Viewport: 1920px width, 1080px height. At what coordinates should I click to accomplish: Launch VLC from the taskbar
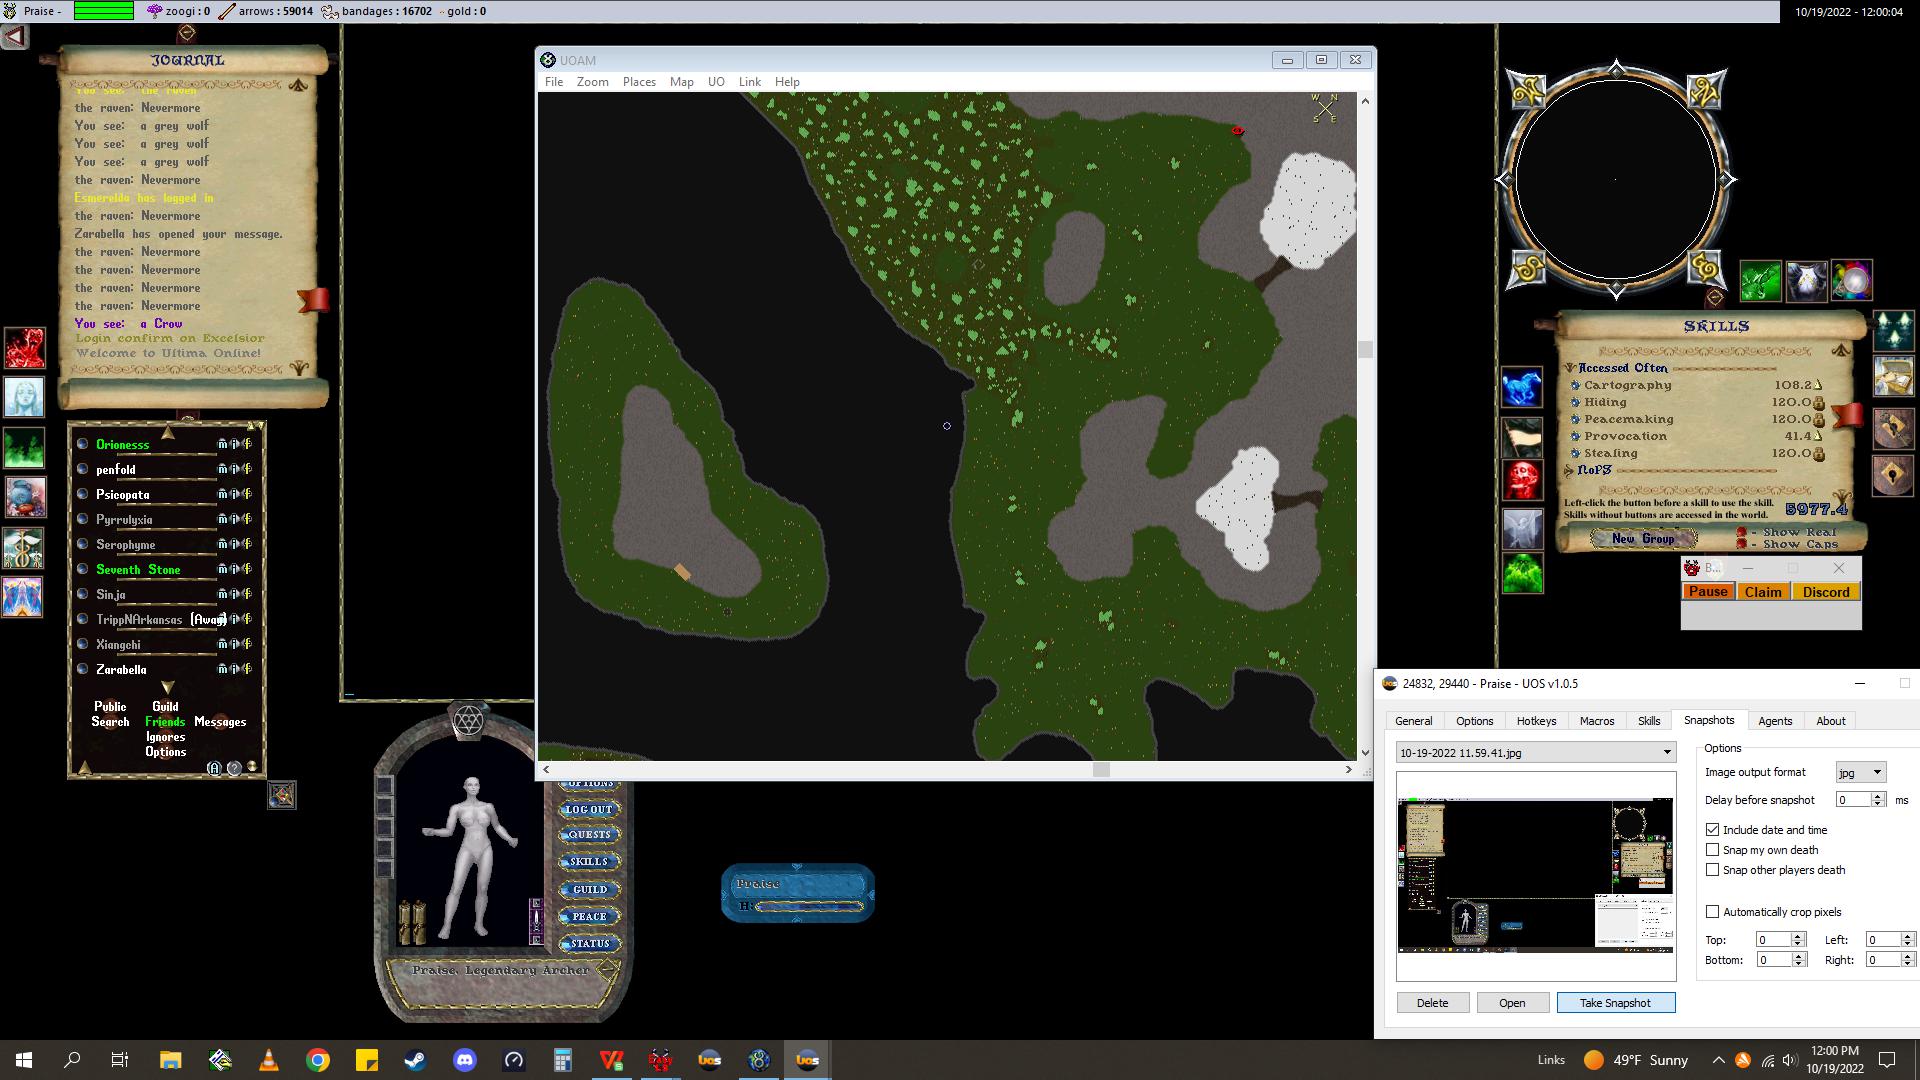click(268, 1060)
